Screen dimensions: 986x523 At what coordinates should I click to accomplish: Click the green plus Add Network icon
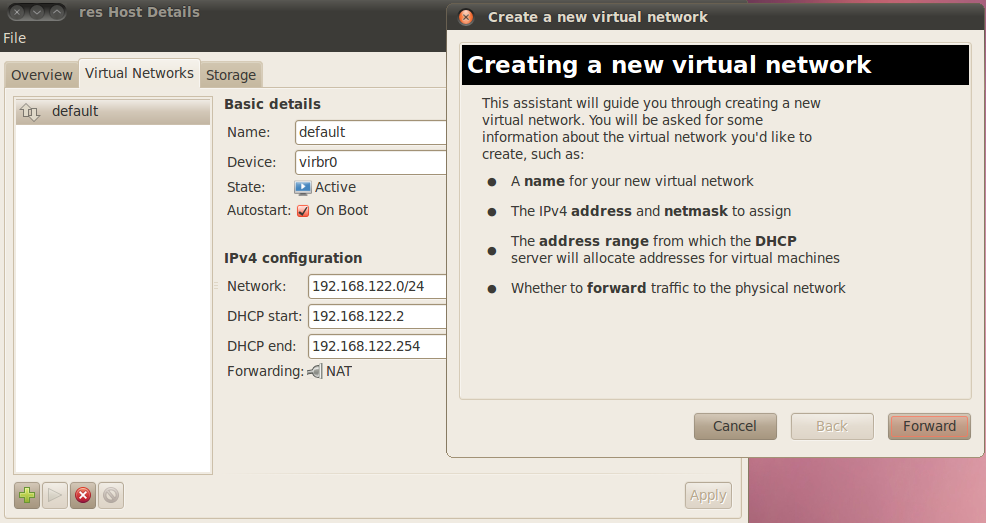tap(27, 494)
